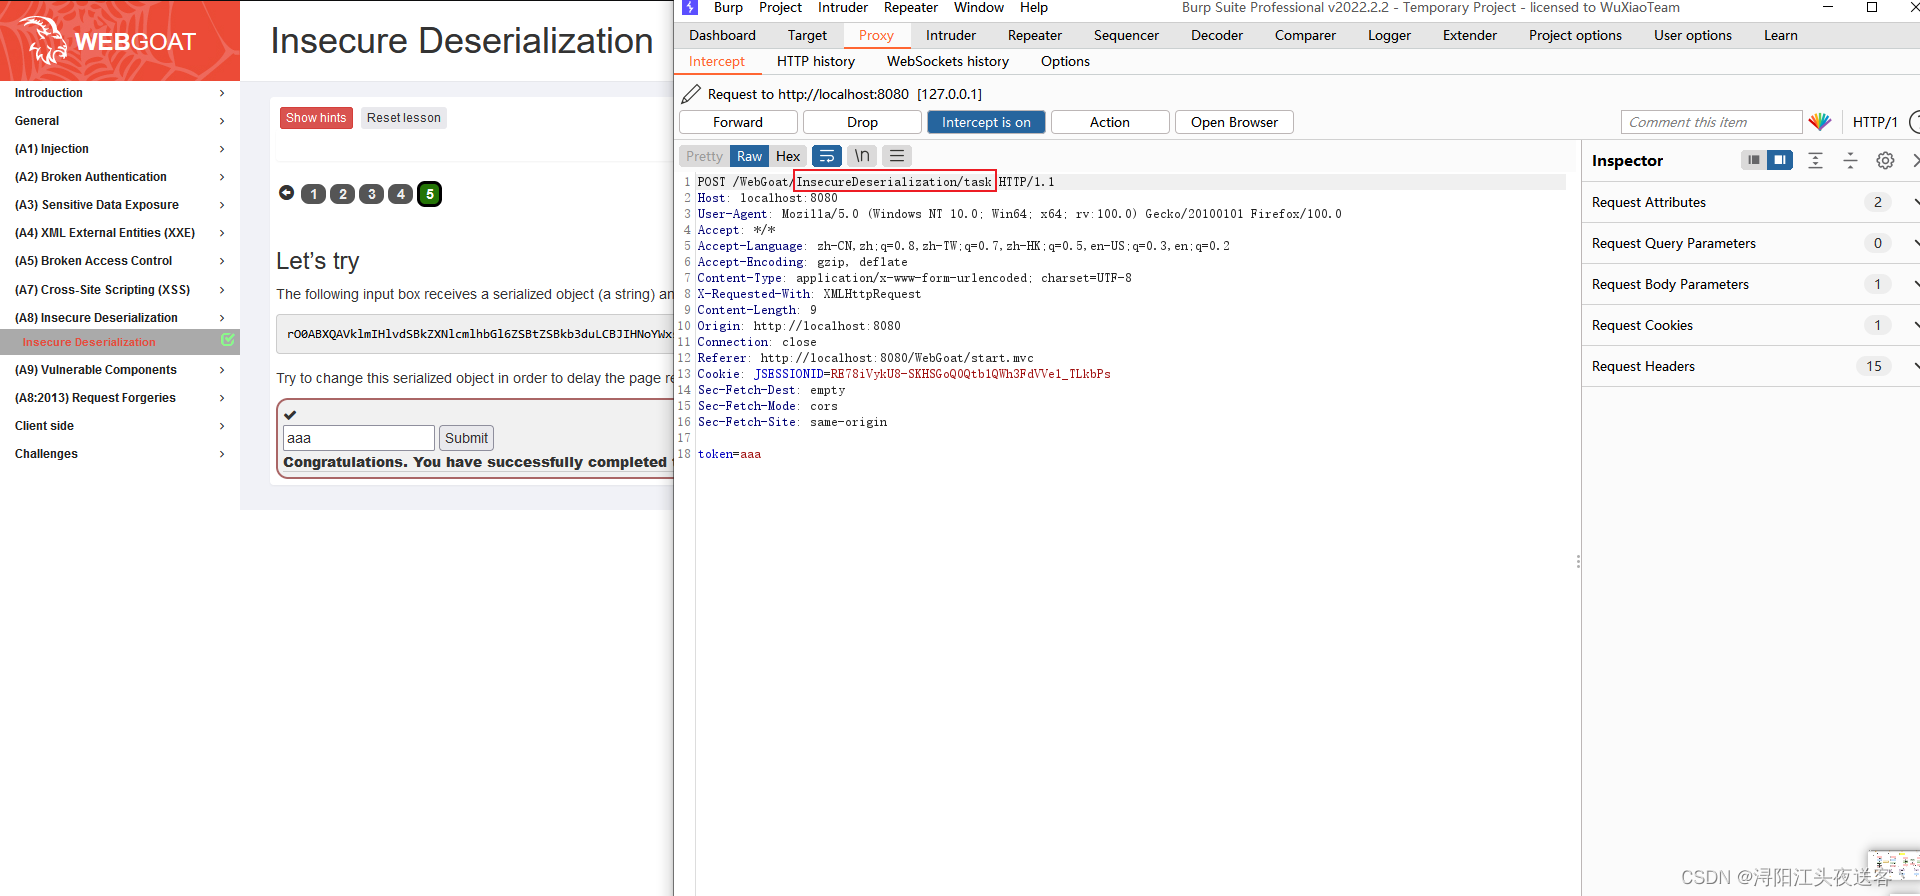Open the Insecure Deserialization lesson link
The height and width of the screenshot is (896, 1920).
coord(89,342)
